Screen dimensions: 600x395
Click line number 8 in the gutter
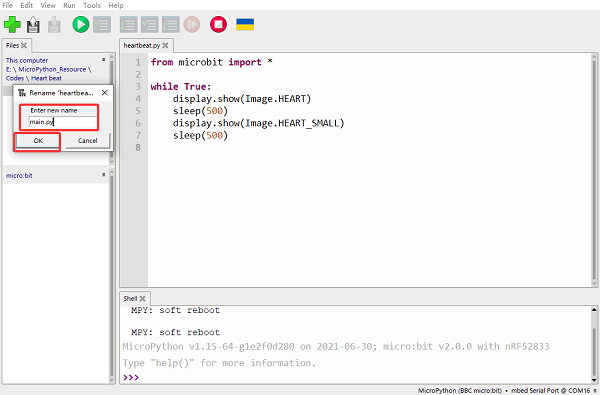[x=138, y=147]
